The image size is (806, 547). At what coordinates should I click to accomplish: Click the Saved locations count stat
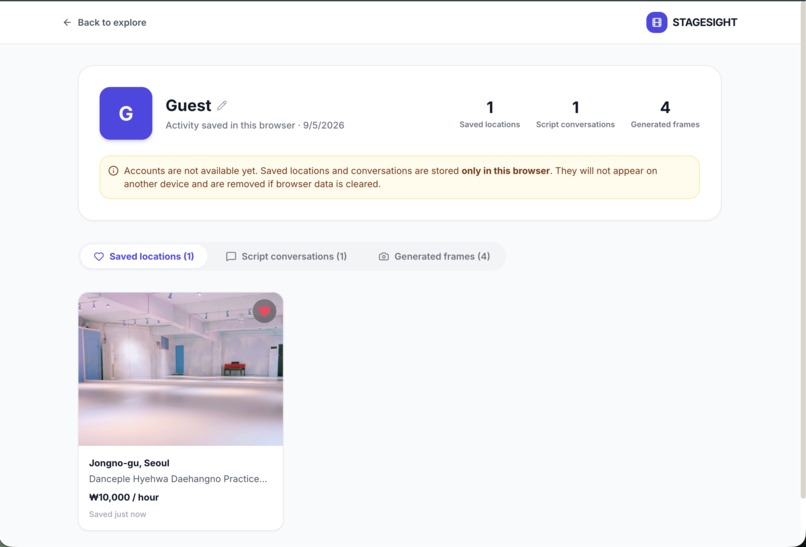(490, 114)
